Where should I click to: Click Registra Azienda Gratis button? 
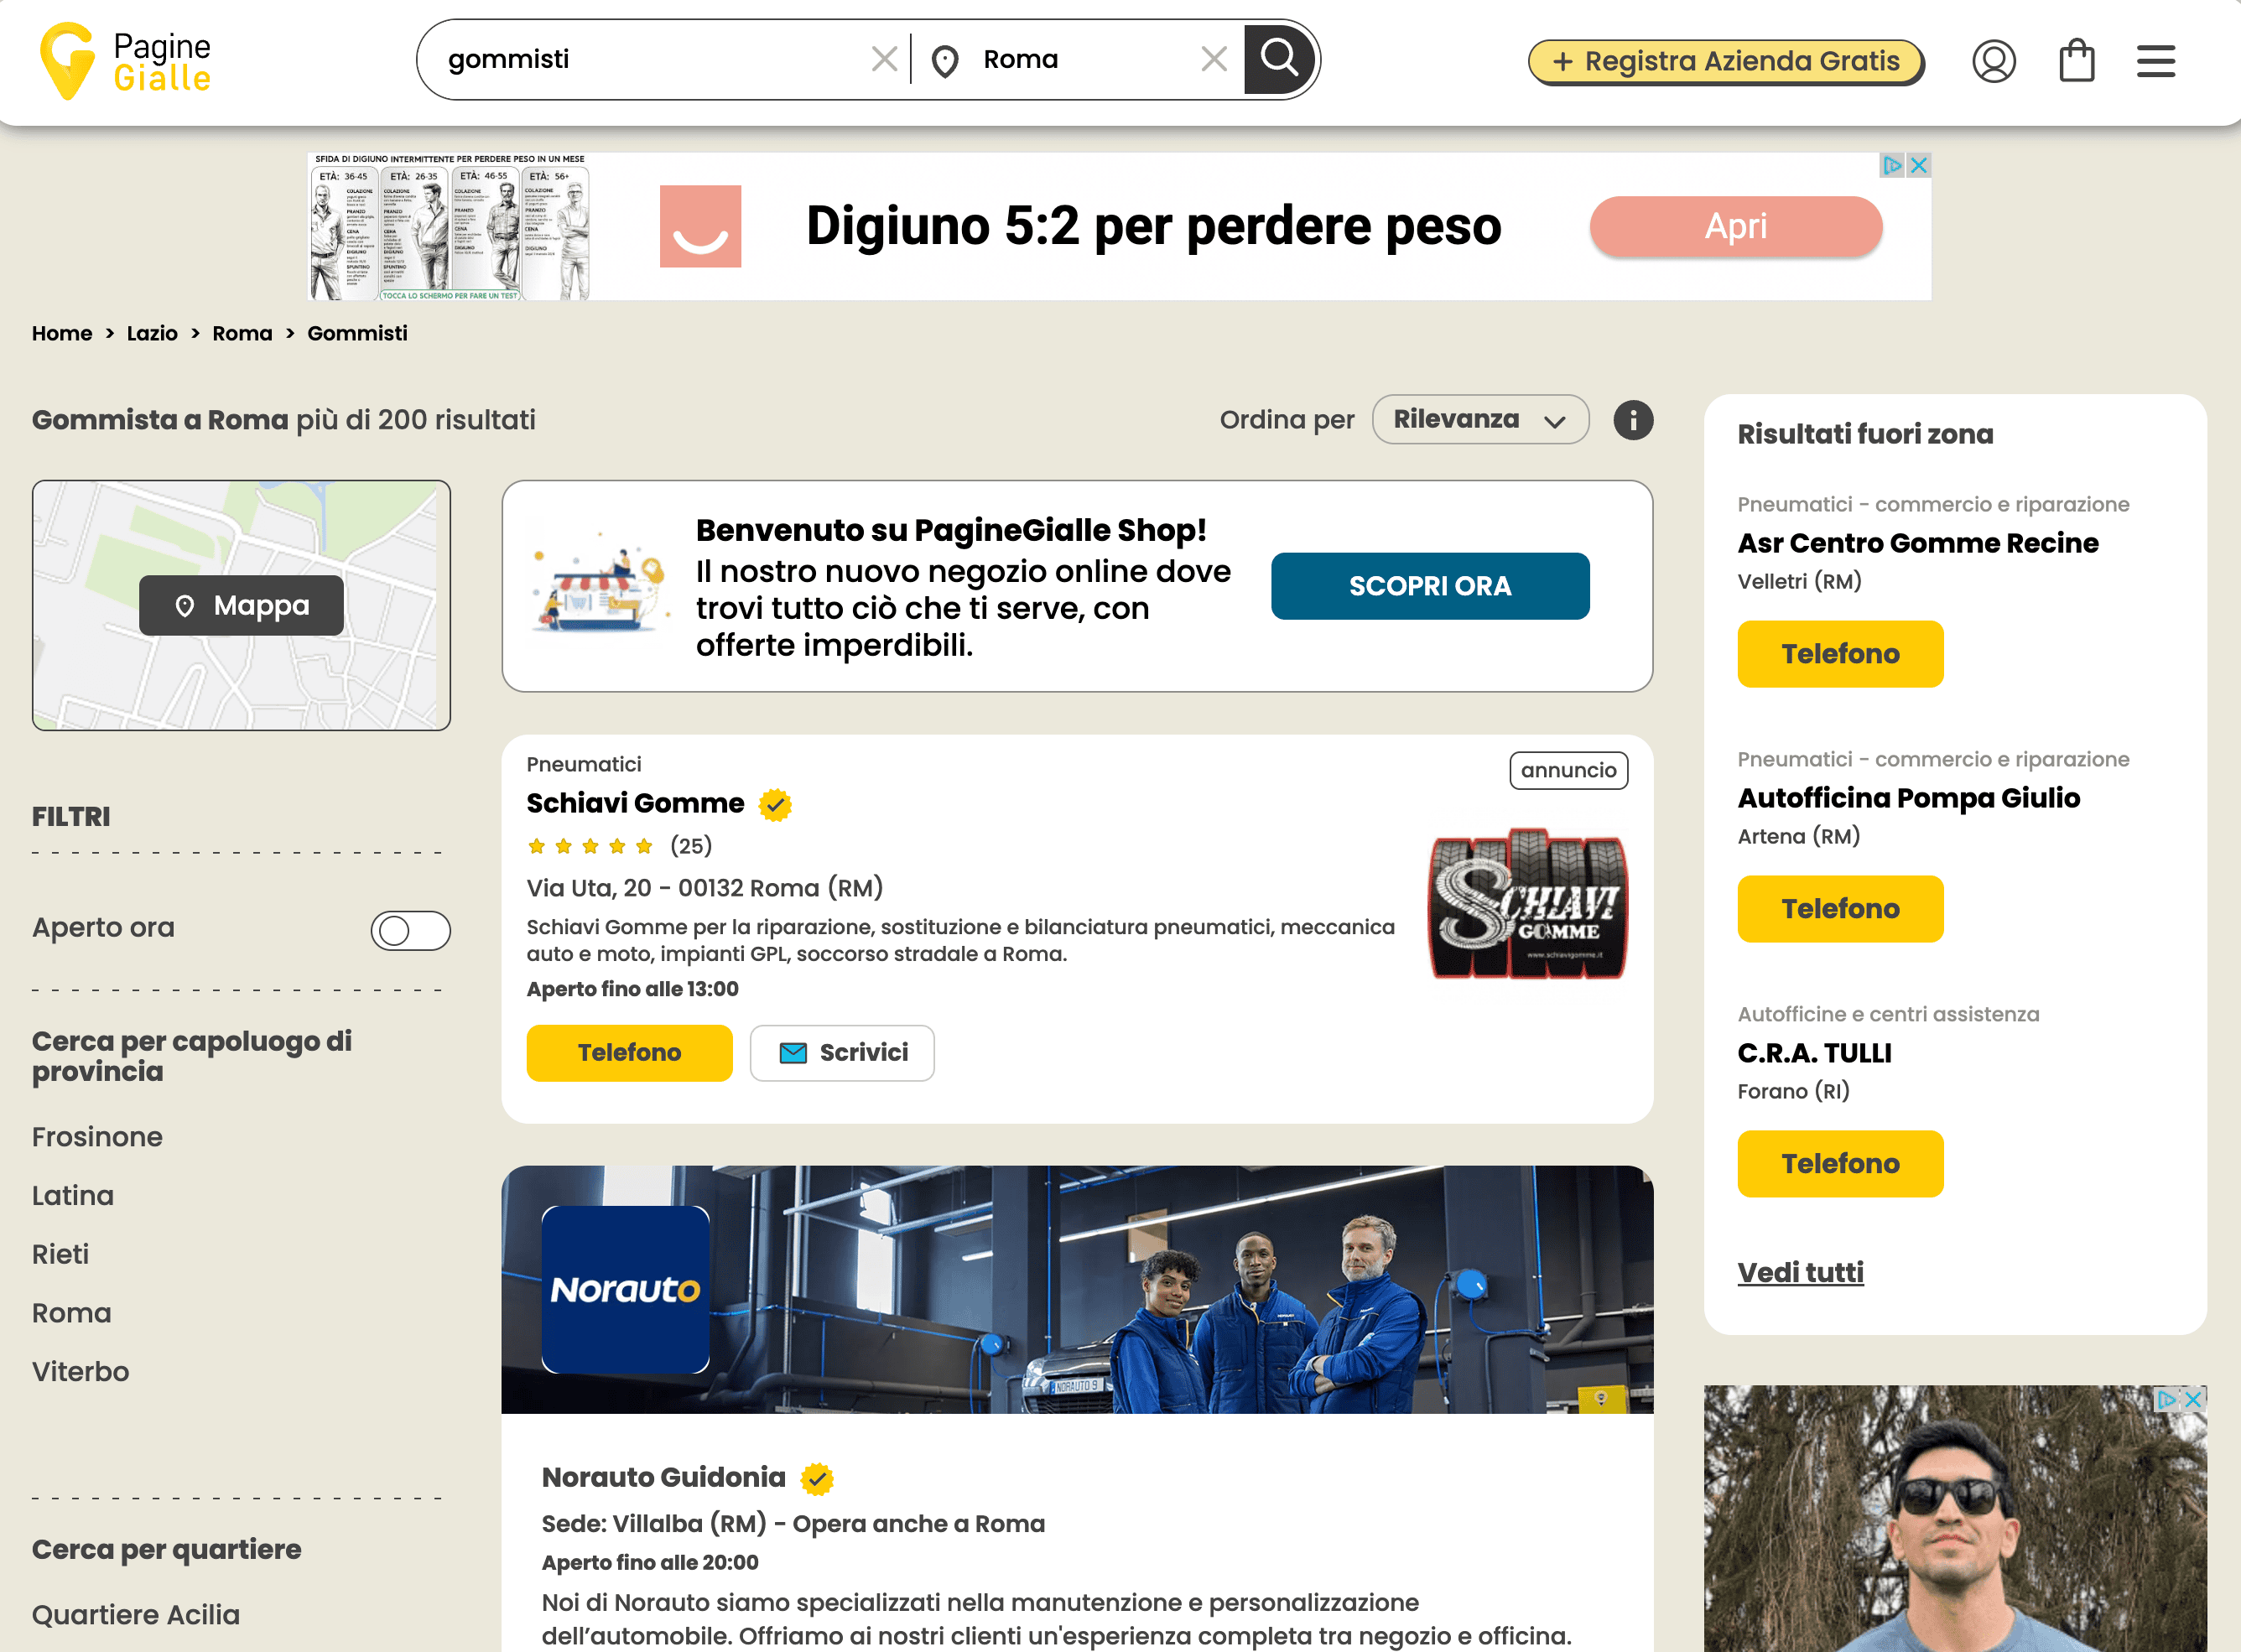point(1725,62)
